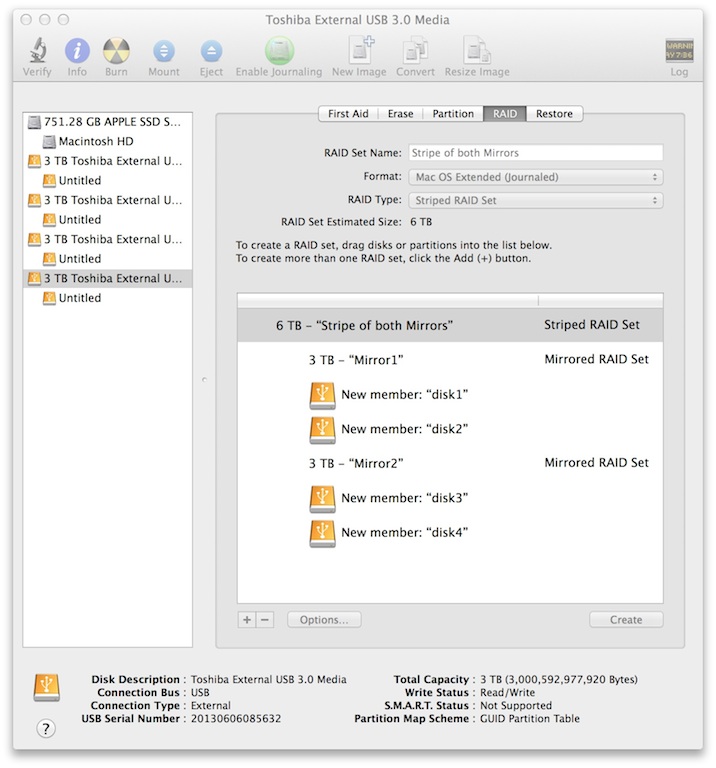Click the Resize Image icon
This screenshot has width=716, height=768.
477,50
